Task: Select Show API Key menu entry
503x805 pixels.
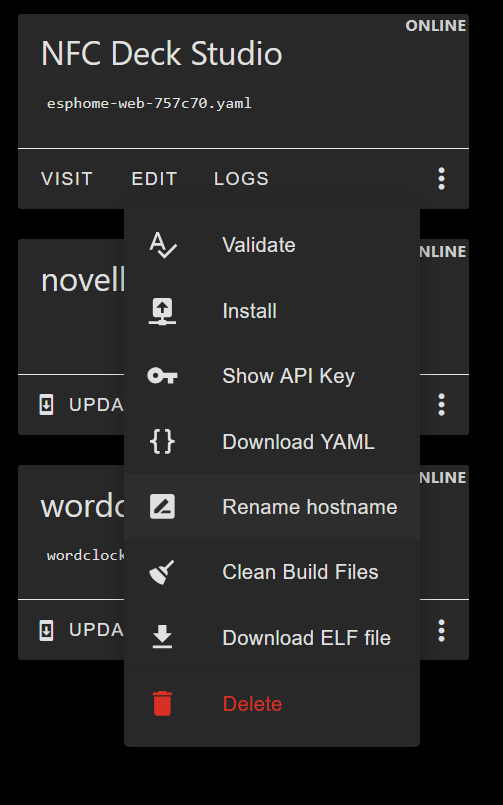Action: [x=272, y=376]
